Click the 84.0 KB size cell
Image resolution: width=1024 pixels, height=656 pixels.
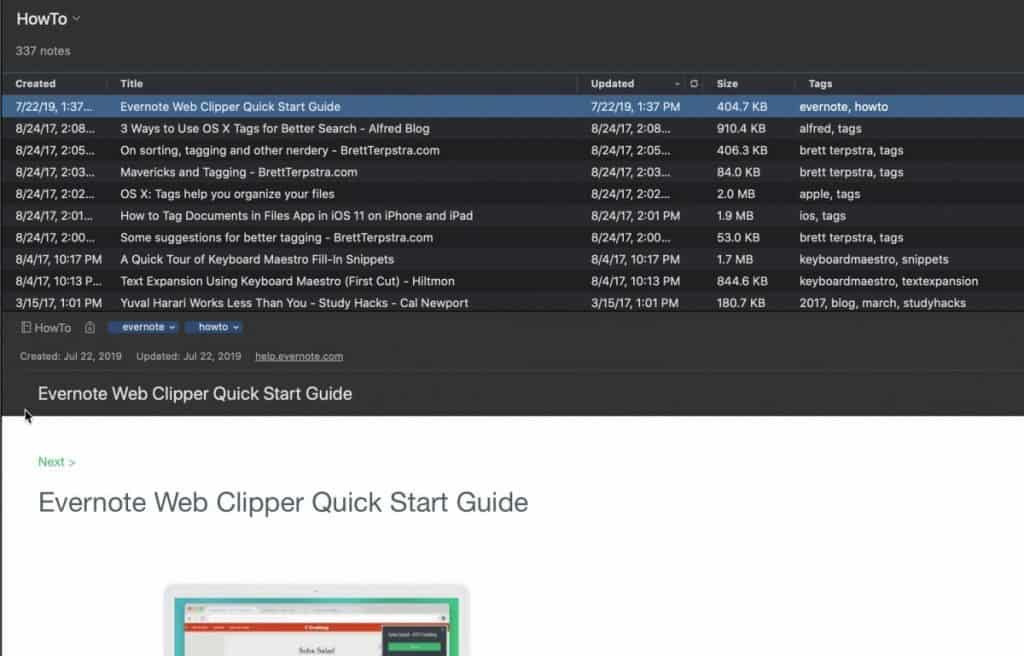click(738, 172)
